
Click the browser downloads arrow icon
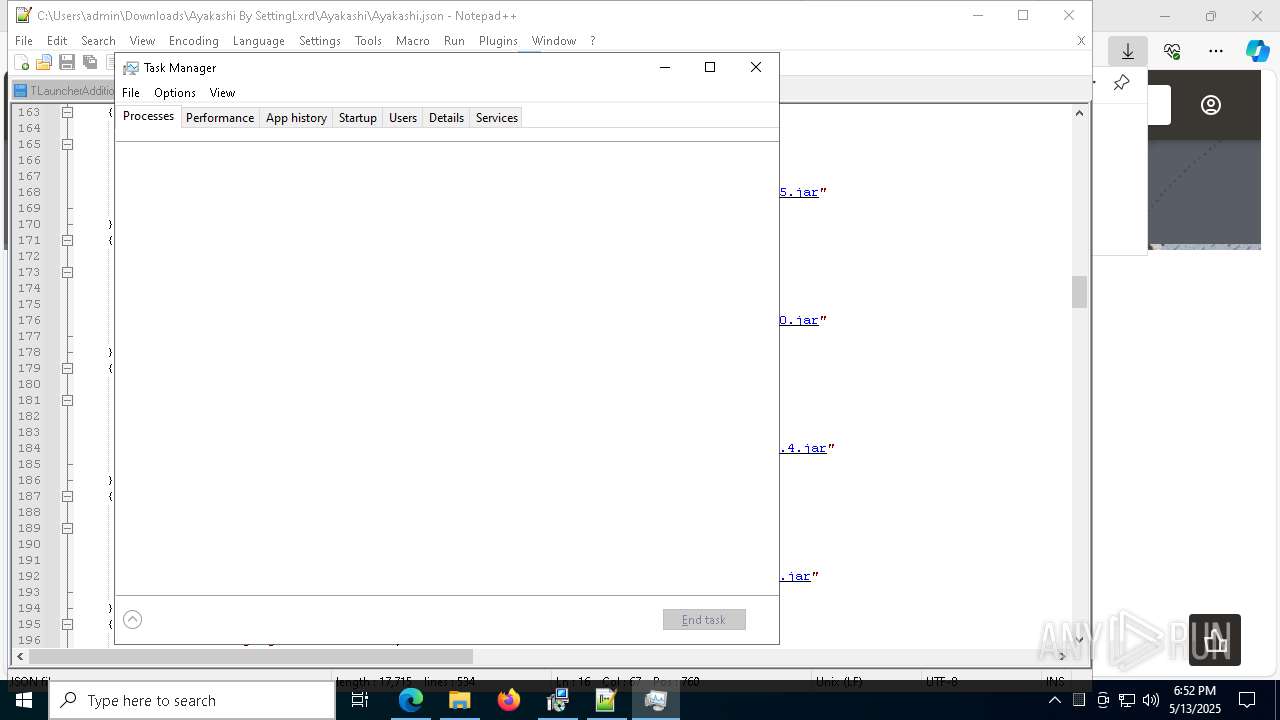tap(1128, 51)
